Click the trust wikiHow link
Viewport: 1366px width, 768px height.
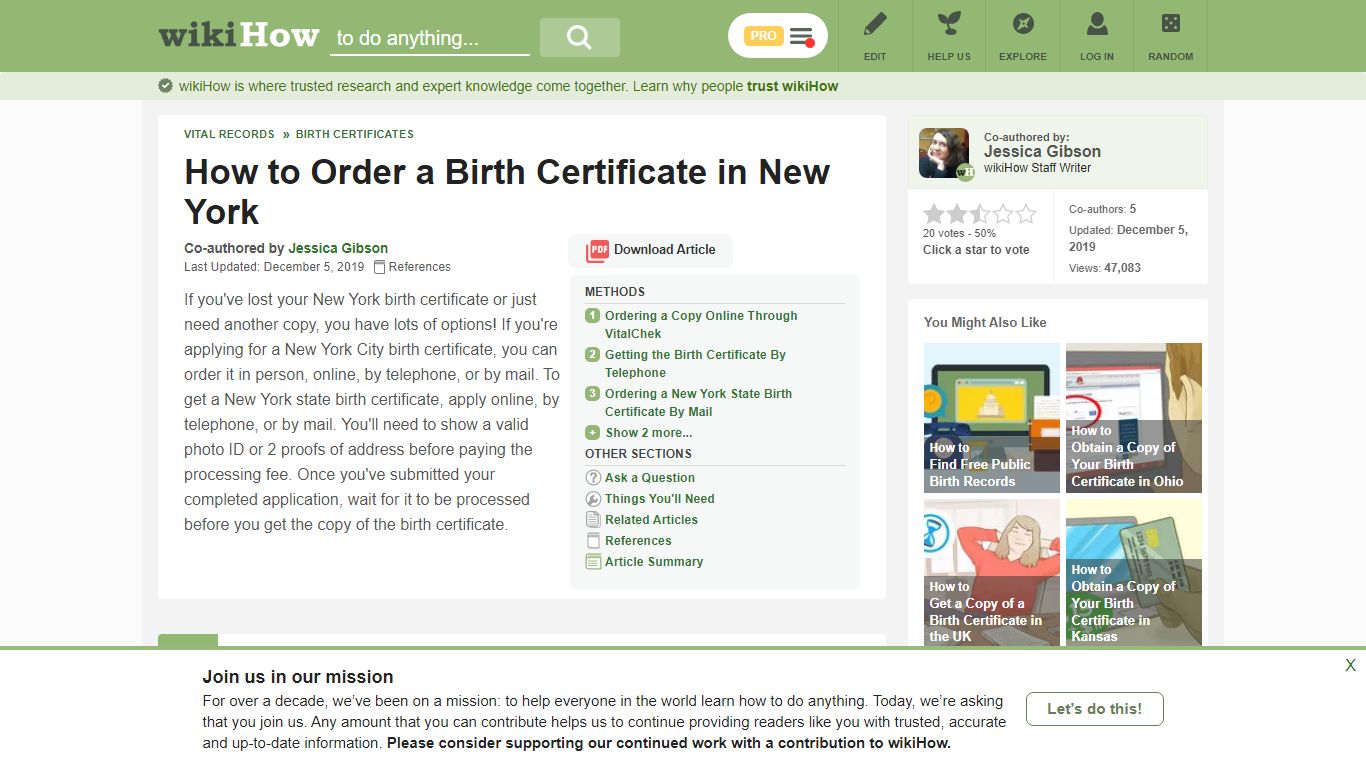click(x=792, y=86)
